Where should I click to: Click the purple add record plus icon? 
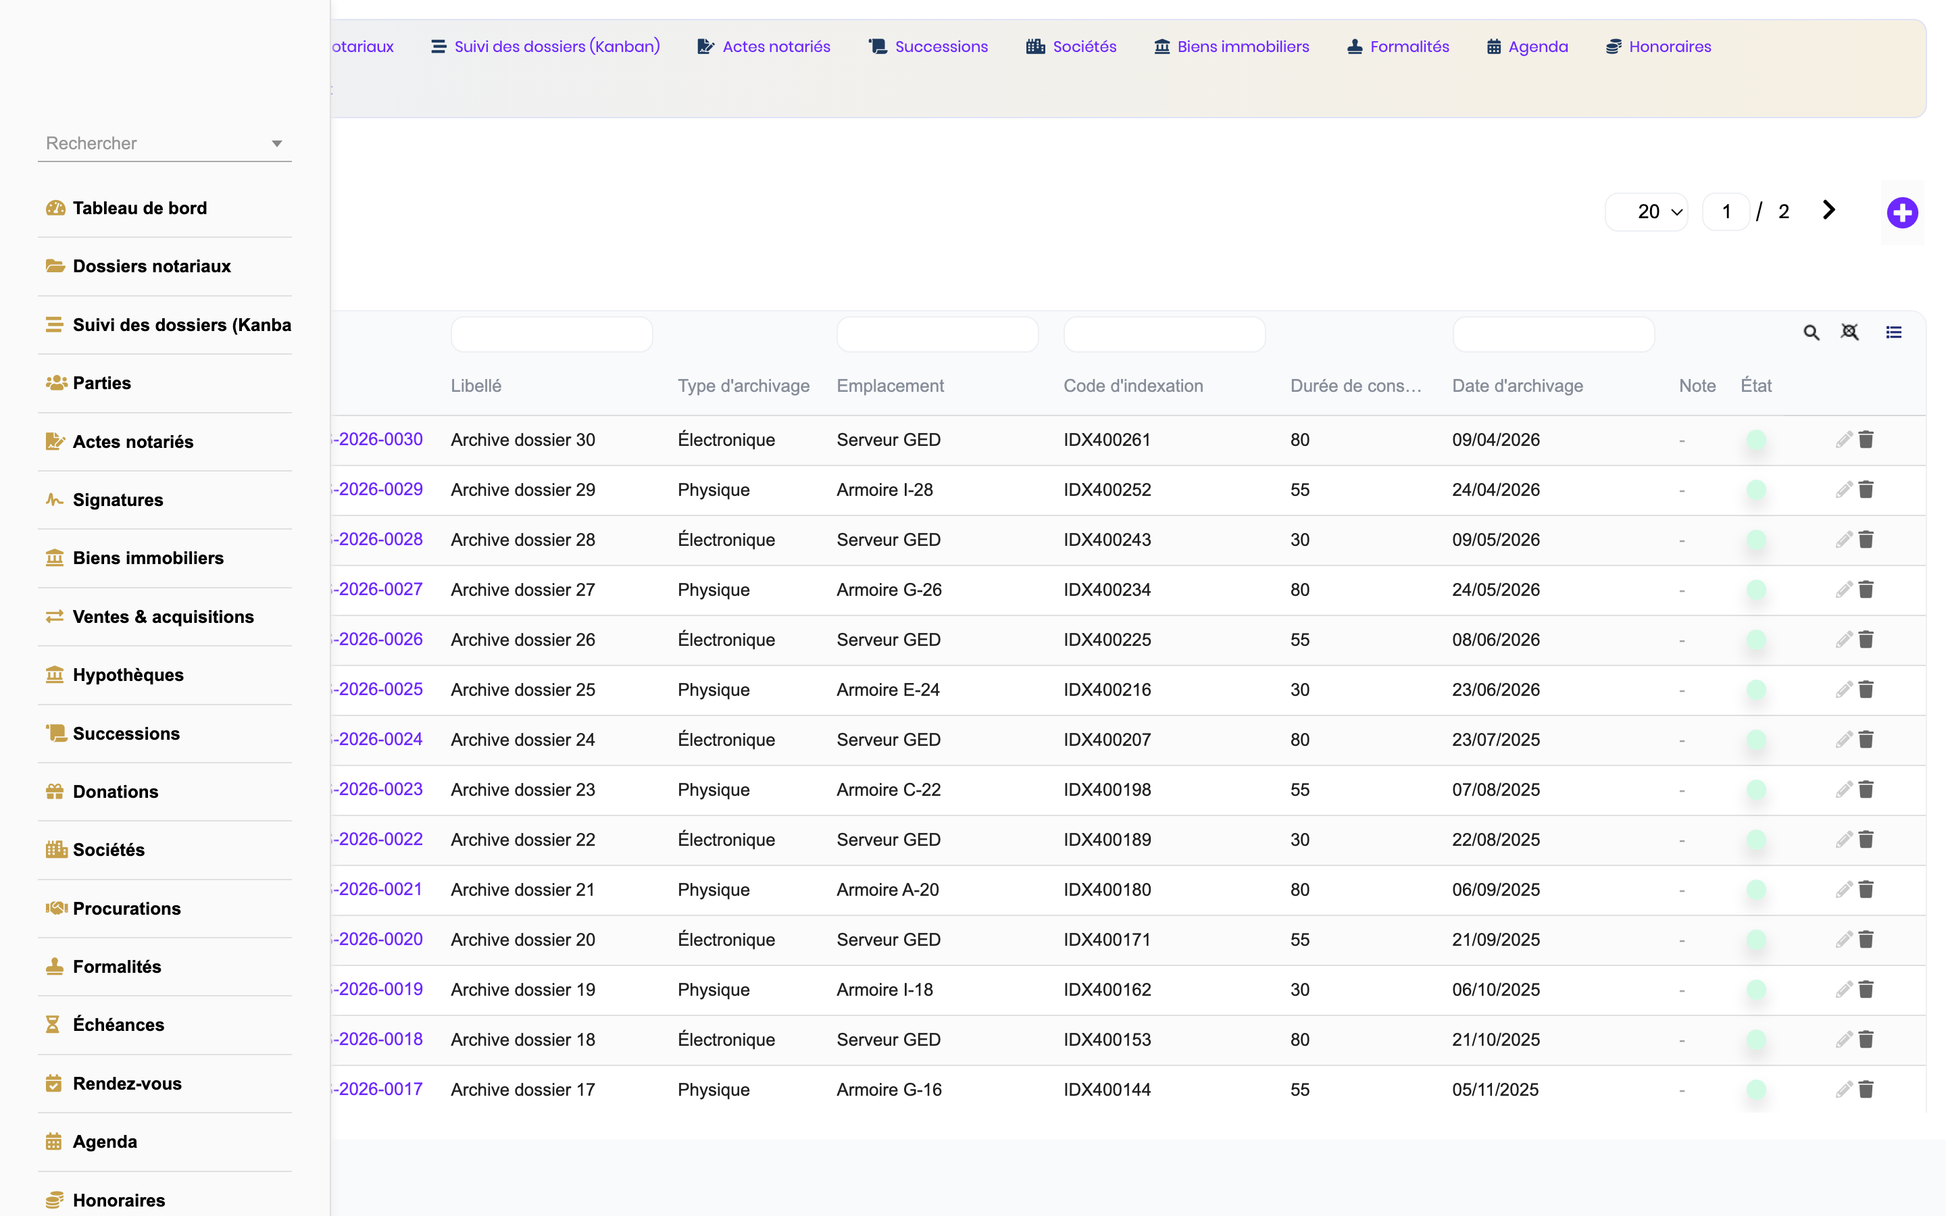point(1902,212)
